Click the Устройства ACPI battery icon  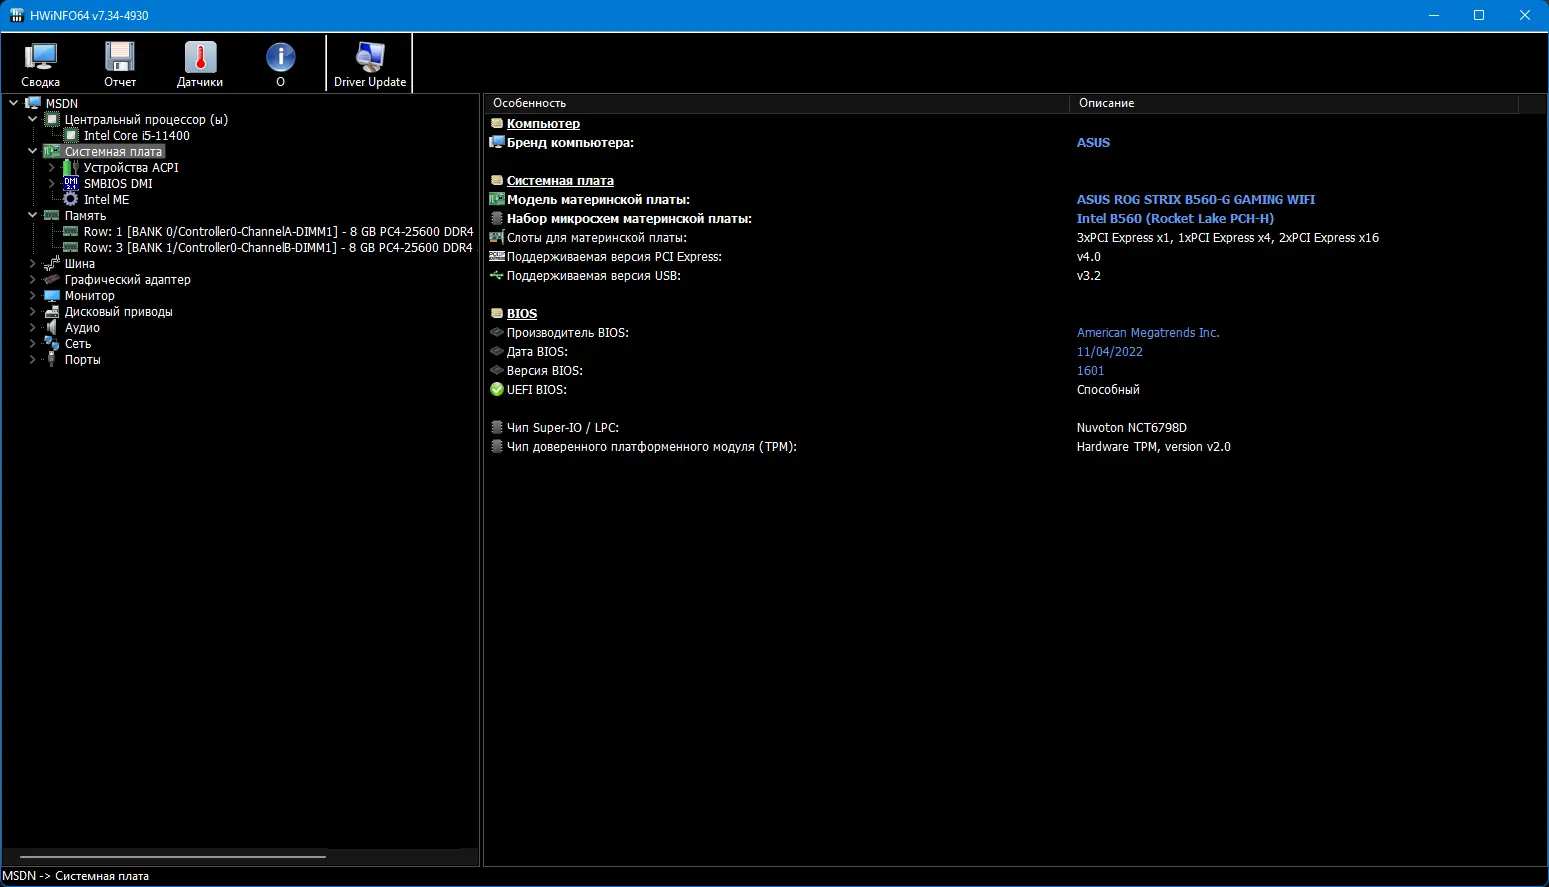[71, 167]
